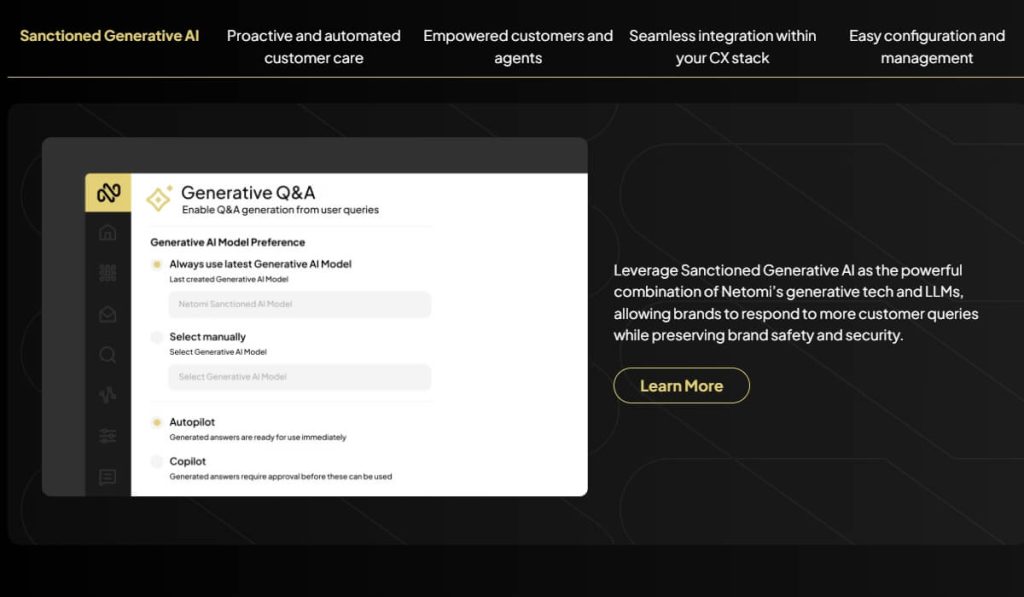The height and width of the screenshot is (597, 1024).
Task: Enable the Autopilot radio option
Action: click(x=157, y=423)
